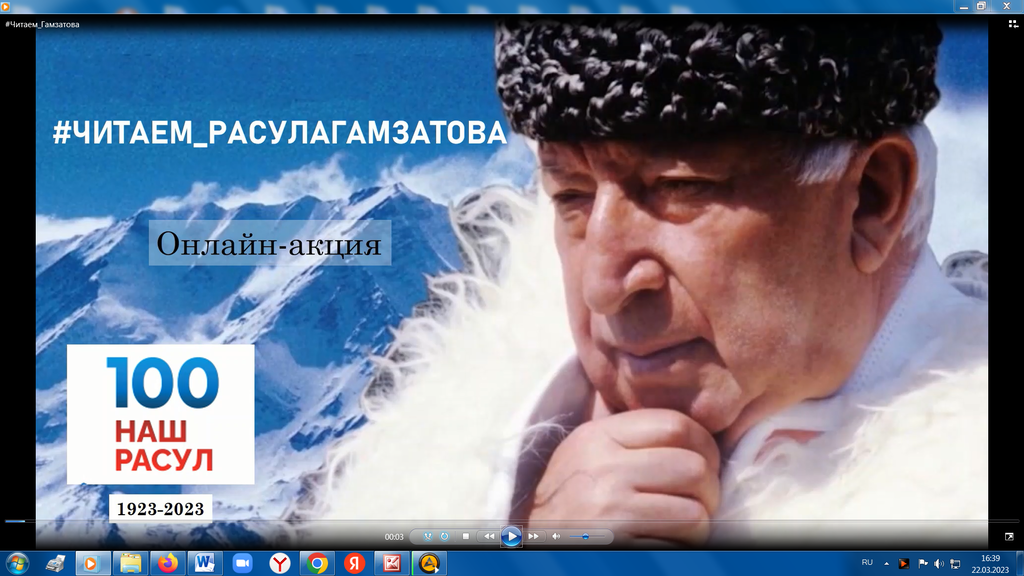Open Google Chrome from the taskbar
Image resolution: width=1024 pixels, height=576 pixels.
click(x=317, y=563)
